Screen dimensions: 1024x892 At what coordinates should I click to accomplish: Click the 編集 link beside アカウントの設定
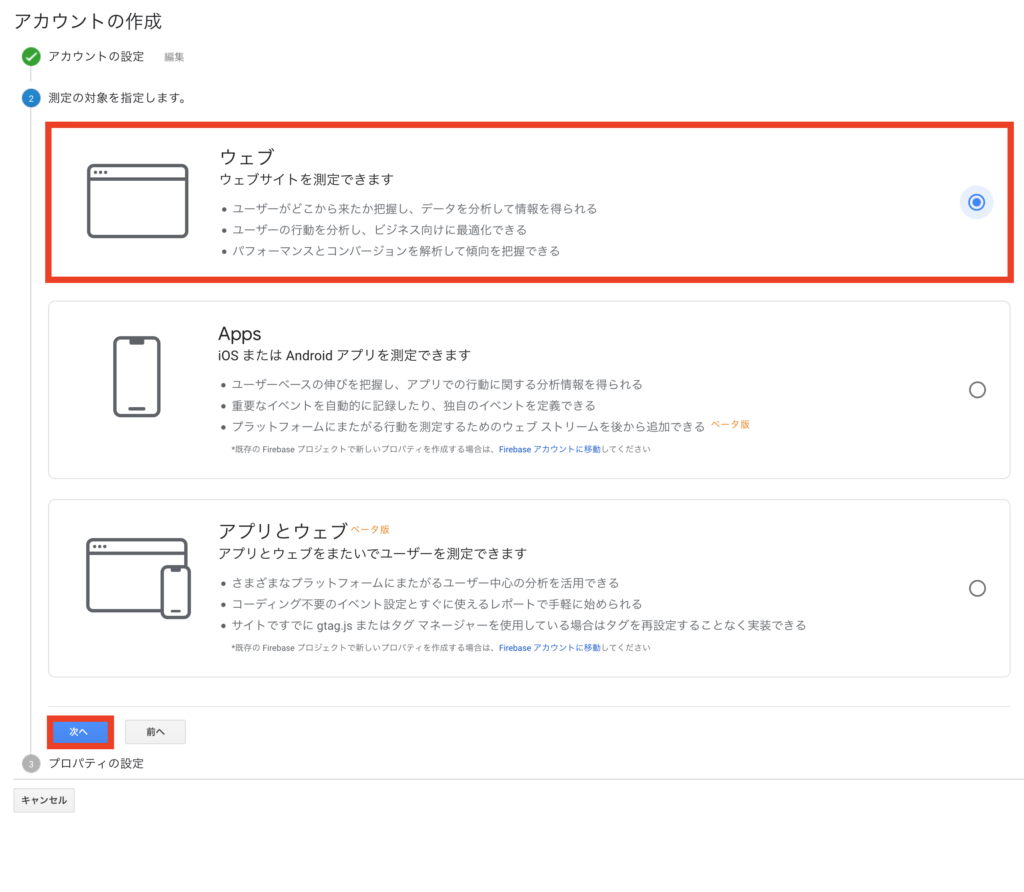(174, 57)
